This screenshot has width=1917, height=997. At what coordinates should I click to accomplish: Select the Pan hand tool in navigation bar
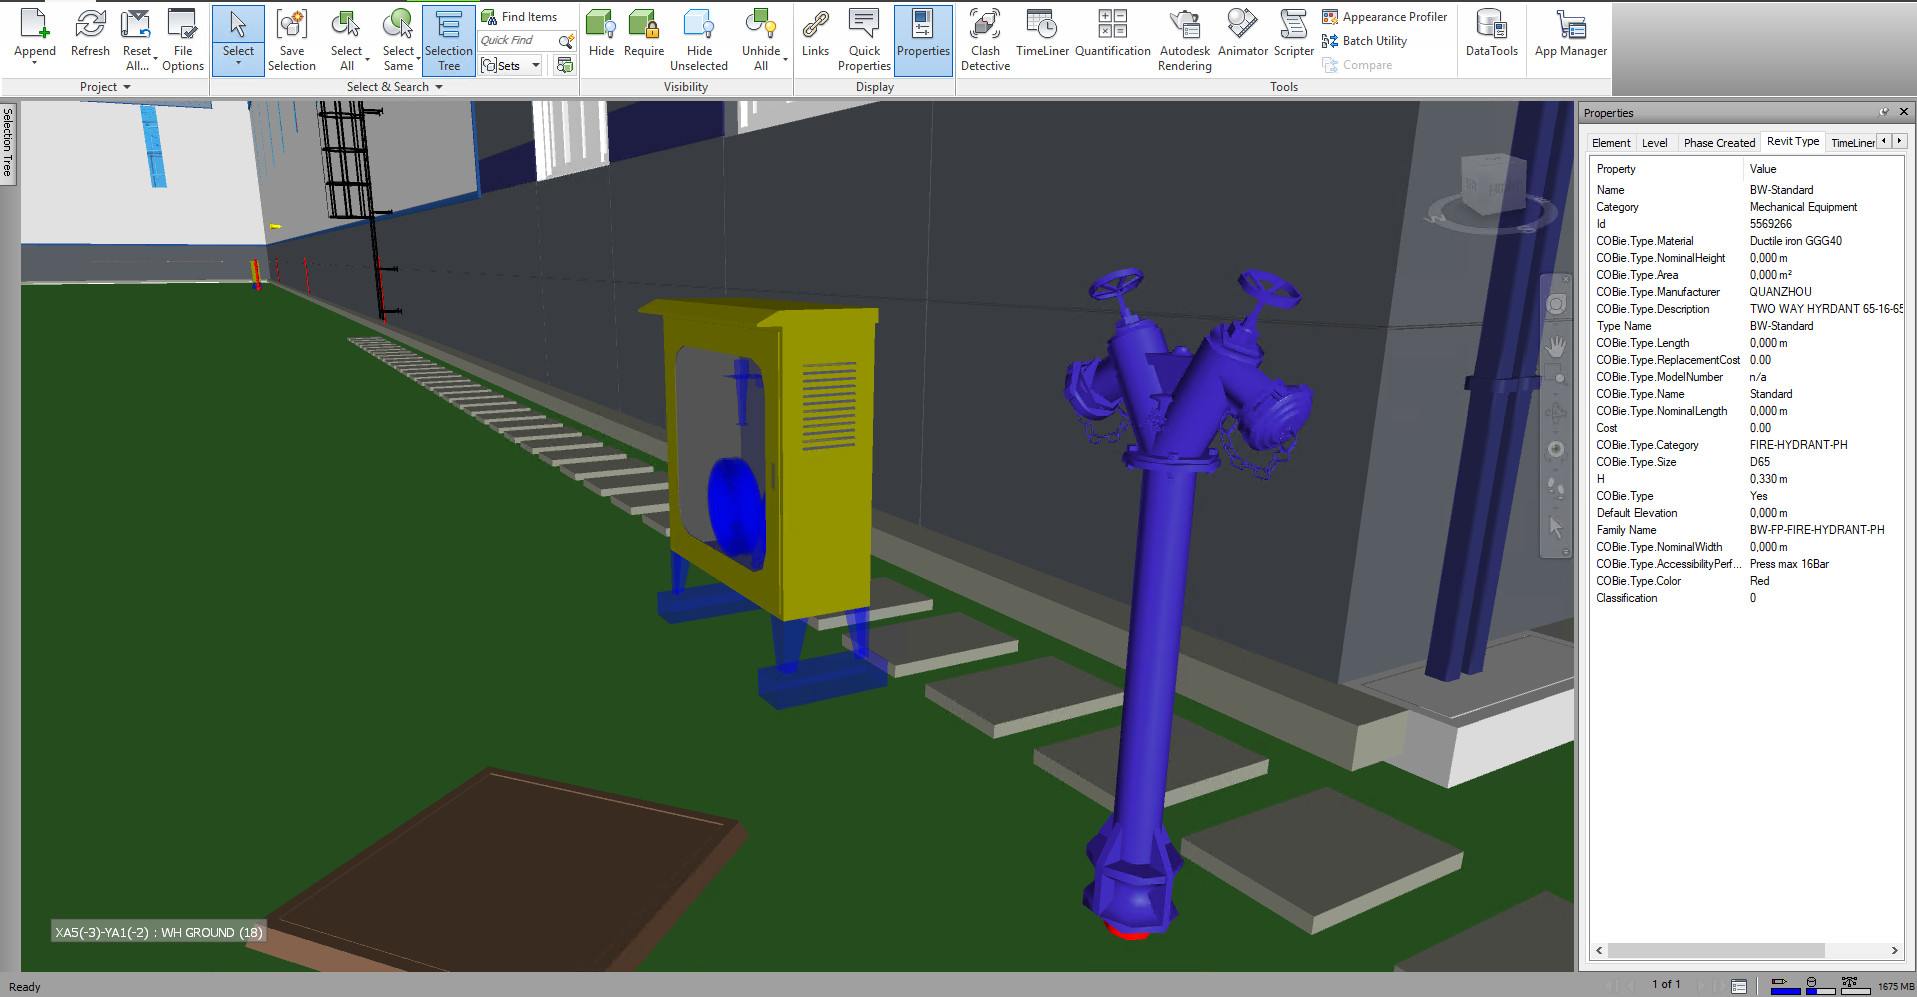(1556, 347)
